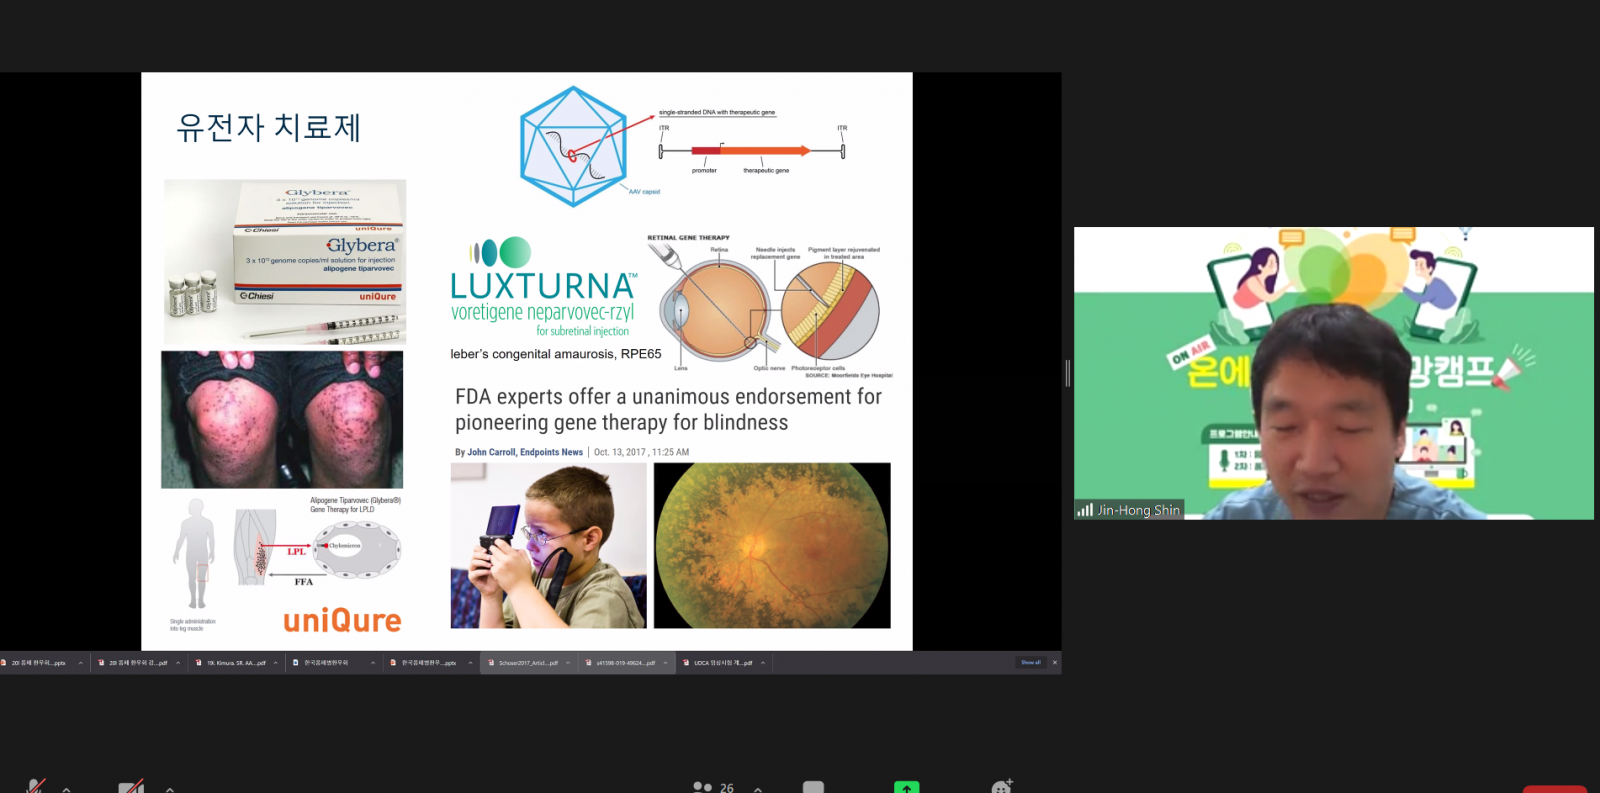Click the retinal fundus photo on slide
Screen dimensions: 1600x793
click(x=772, y=545)
